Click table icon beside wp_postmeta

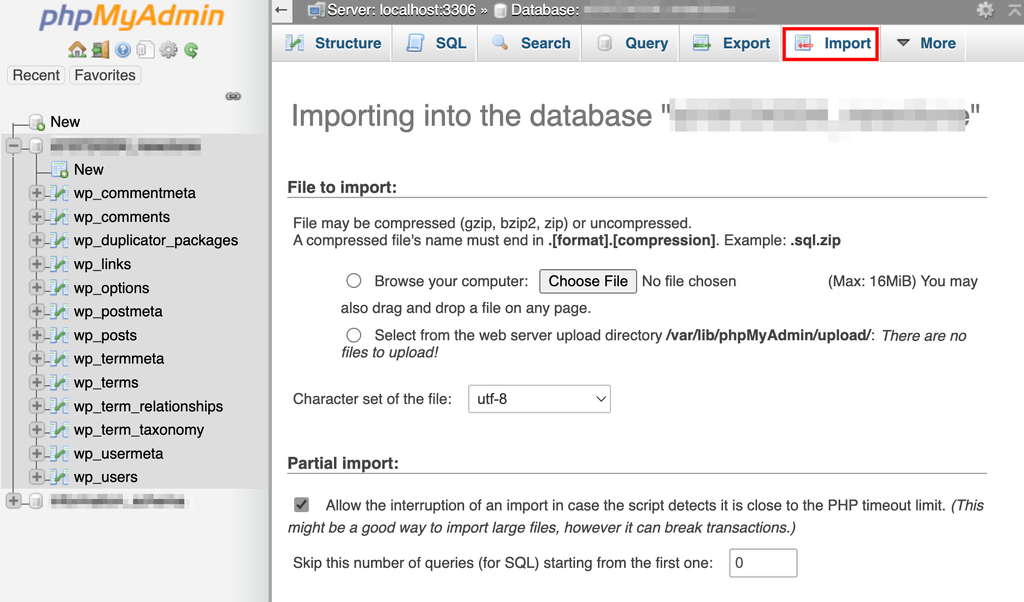59,311
